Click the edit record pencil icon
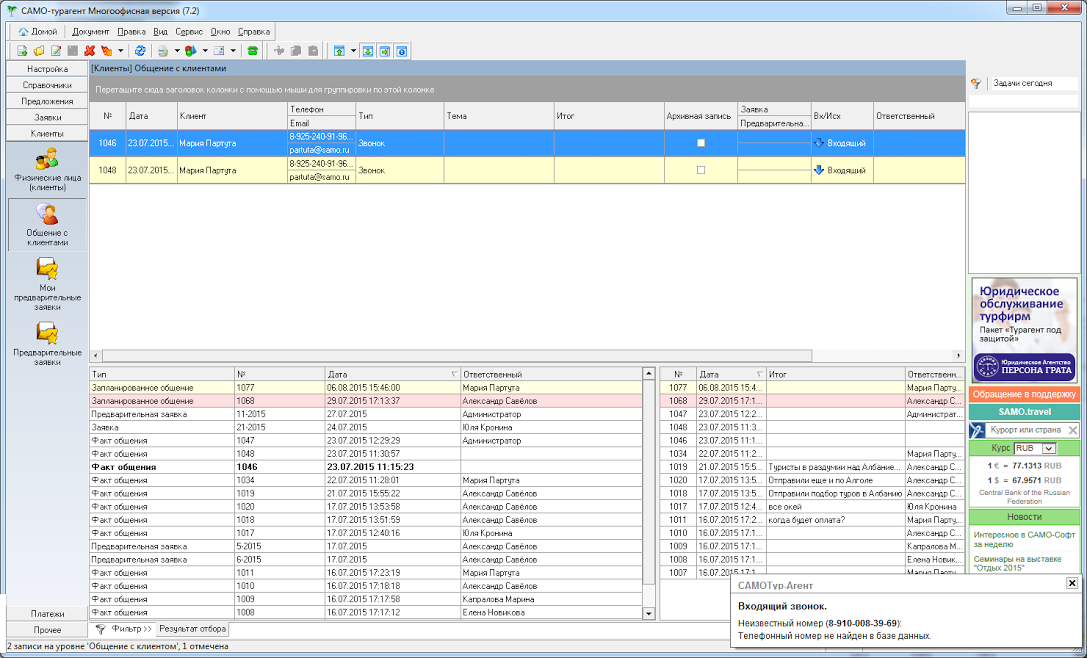The image size is (1087, 658). point(56,51)
